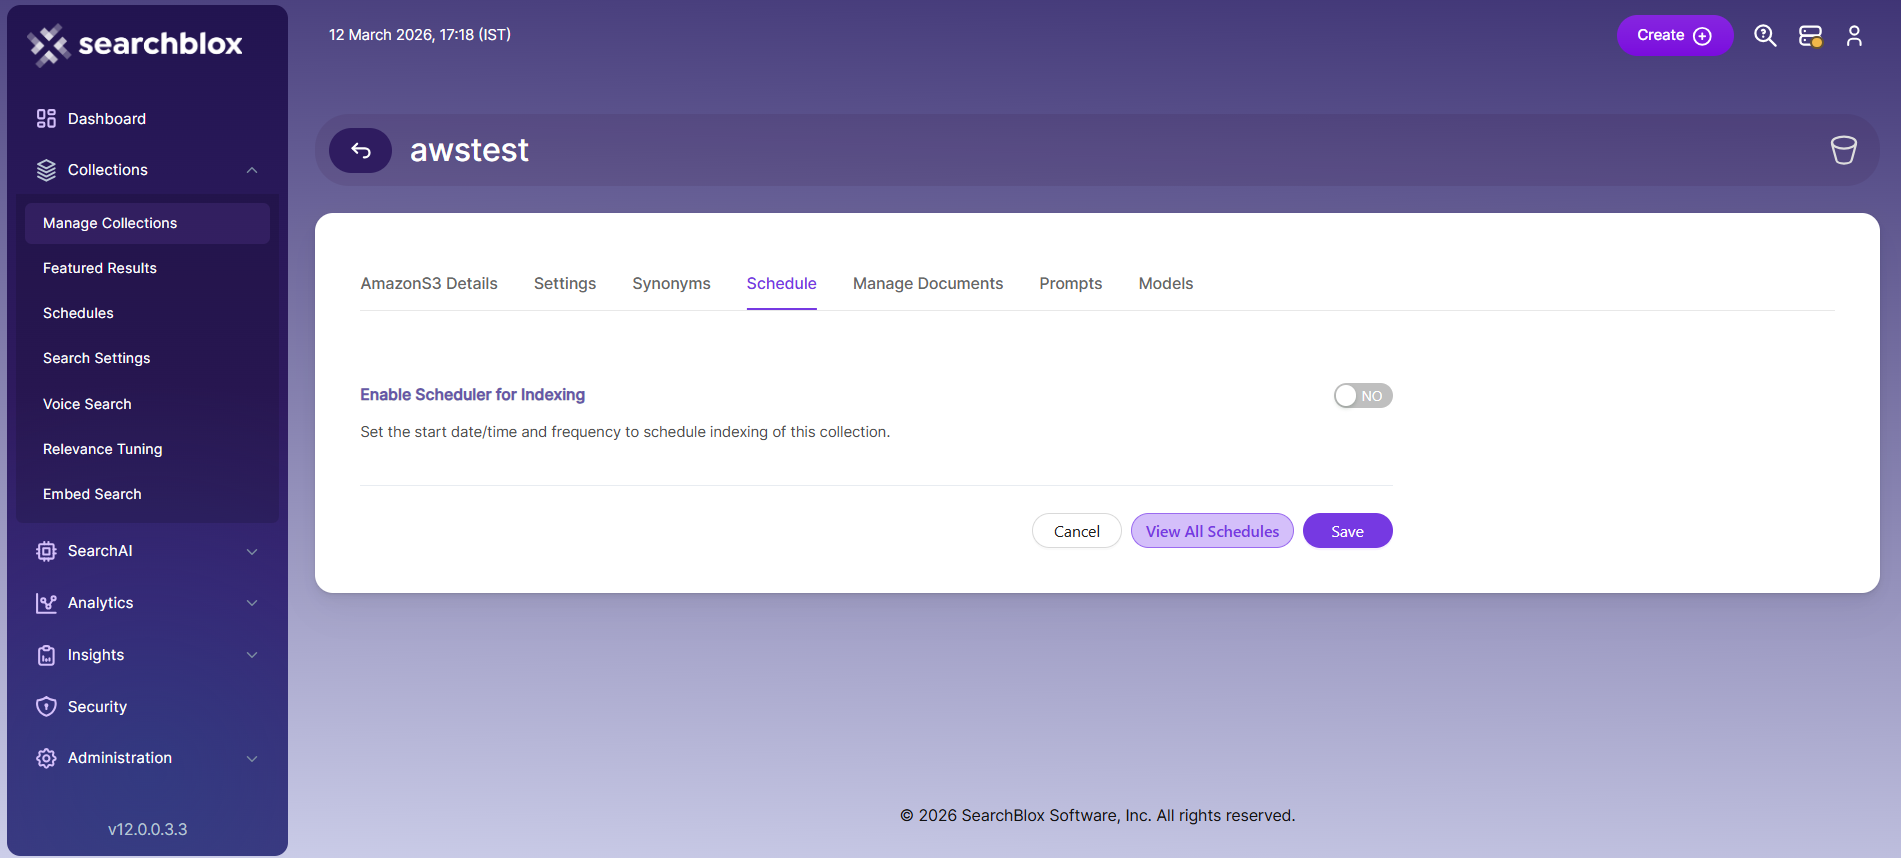Open the Dashboard grid icon
The width and height of the screenshot is (1901, 858).
[x=46, y=119]
